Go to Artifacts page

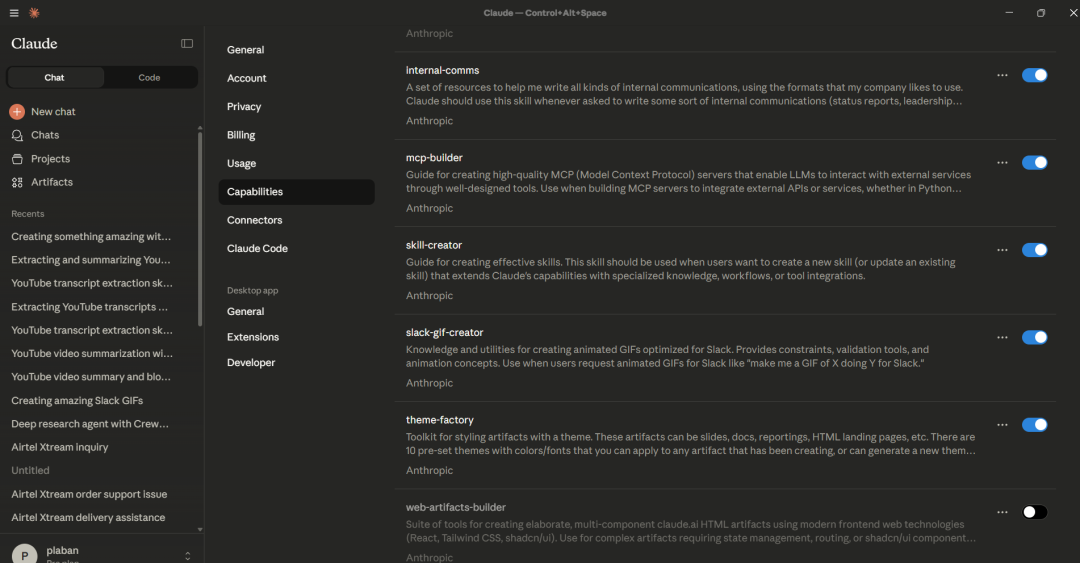point(52,183)
